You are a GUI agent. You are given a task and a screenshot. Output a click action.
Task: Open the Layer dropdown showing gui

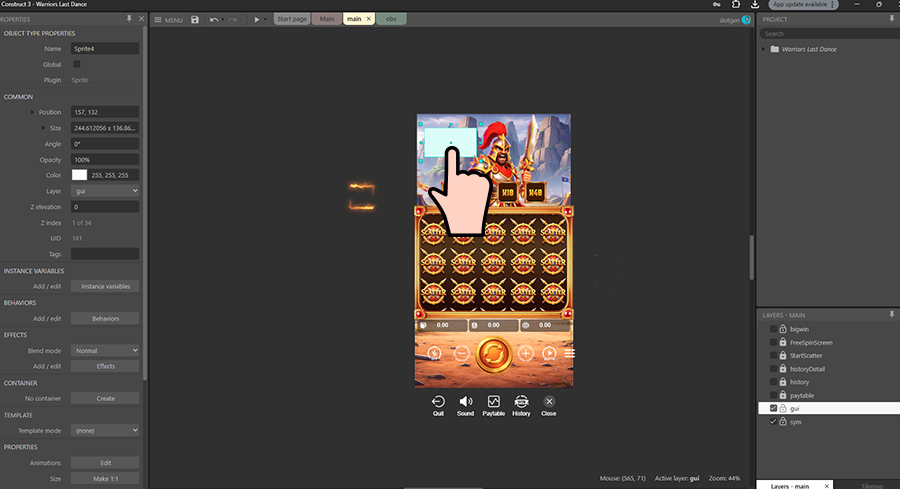pyautogui.click(x=105, y=191)
